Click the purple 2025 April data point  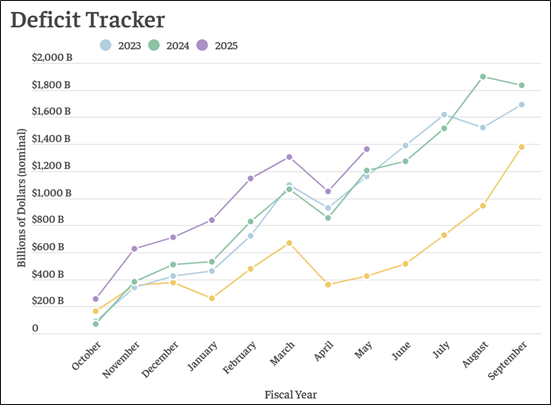[328, 191]
